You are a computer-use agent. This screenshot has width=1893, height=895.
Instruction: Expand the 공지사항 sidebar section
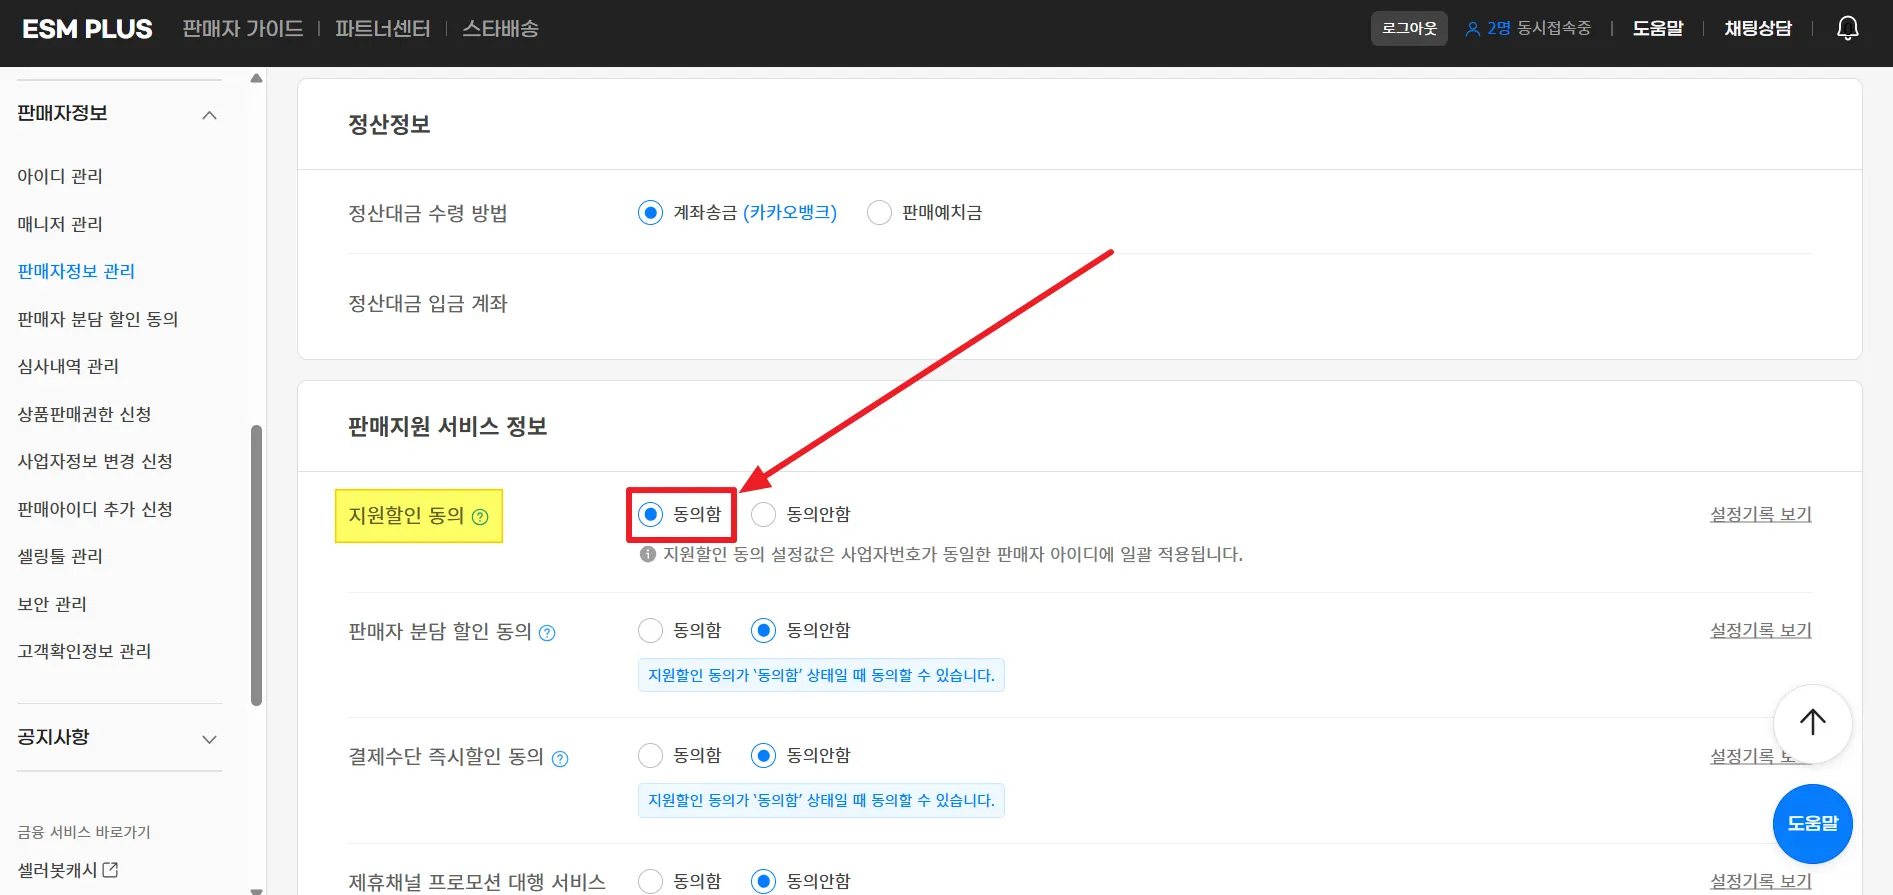point(209,739)
